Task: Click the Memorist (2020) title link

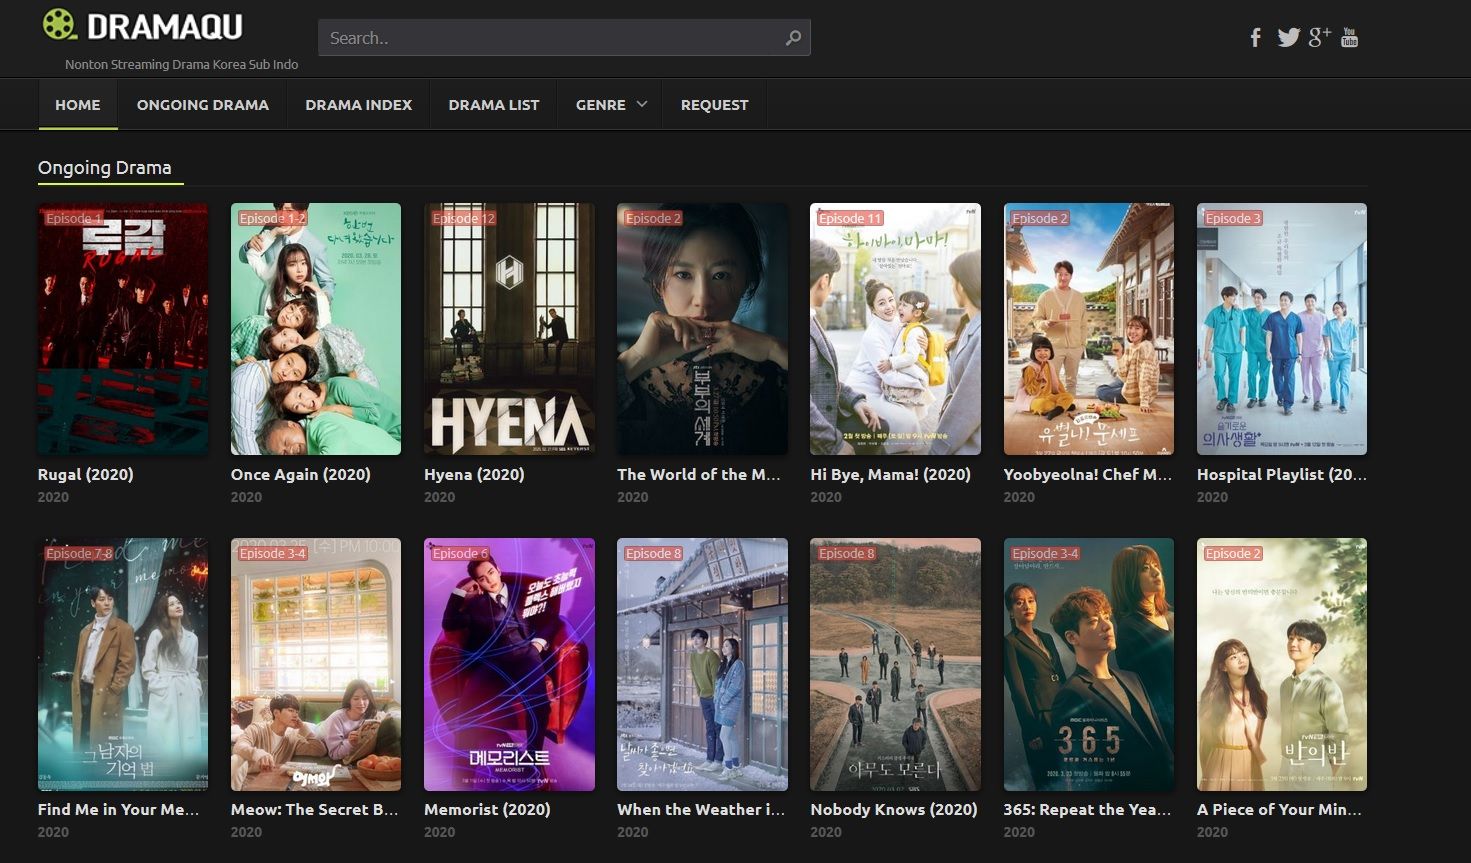Action: pyautogui.click(x=487, y=809)
